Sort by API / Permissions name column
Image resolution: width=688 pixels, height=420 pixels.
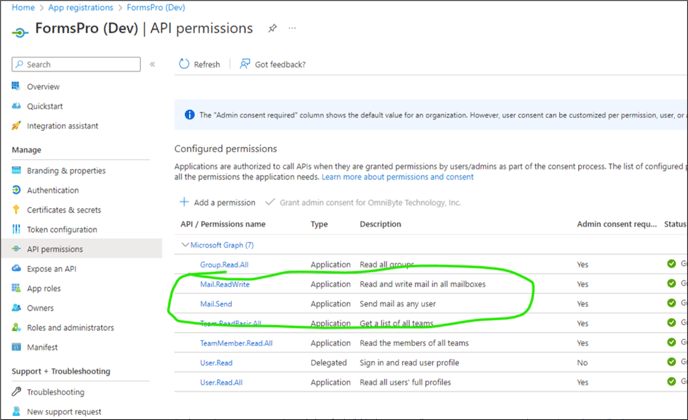(x=223, y=224)
